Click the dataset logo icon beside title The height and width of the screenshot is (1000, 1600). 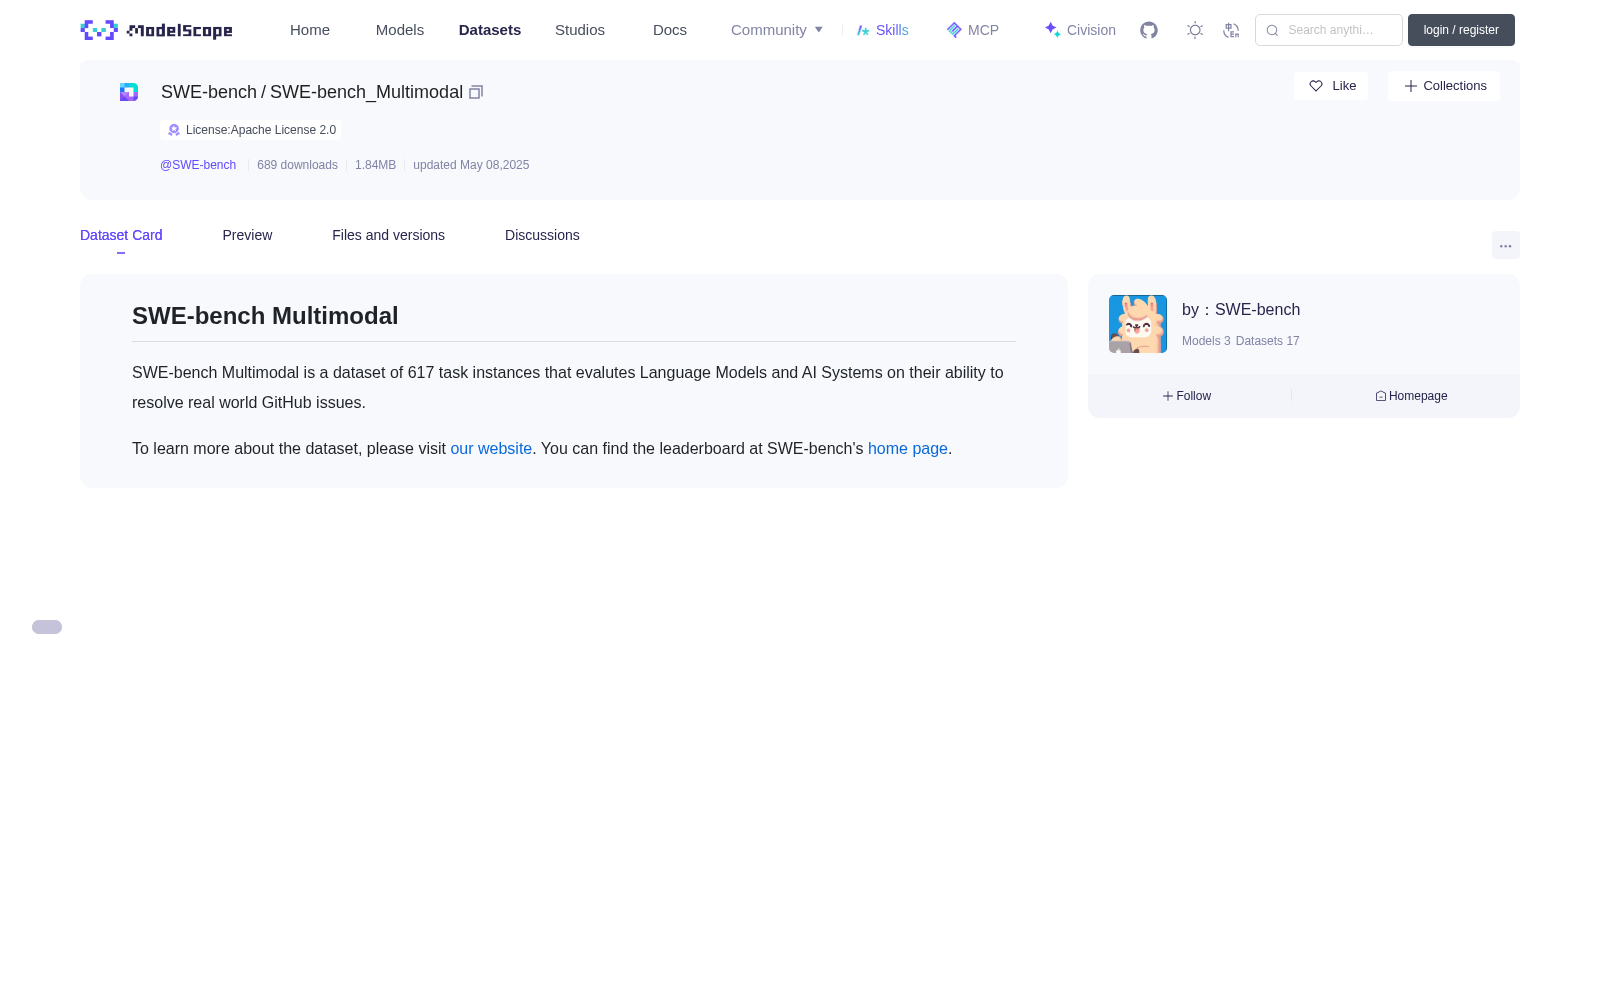coord(129,92)
